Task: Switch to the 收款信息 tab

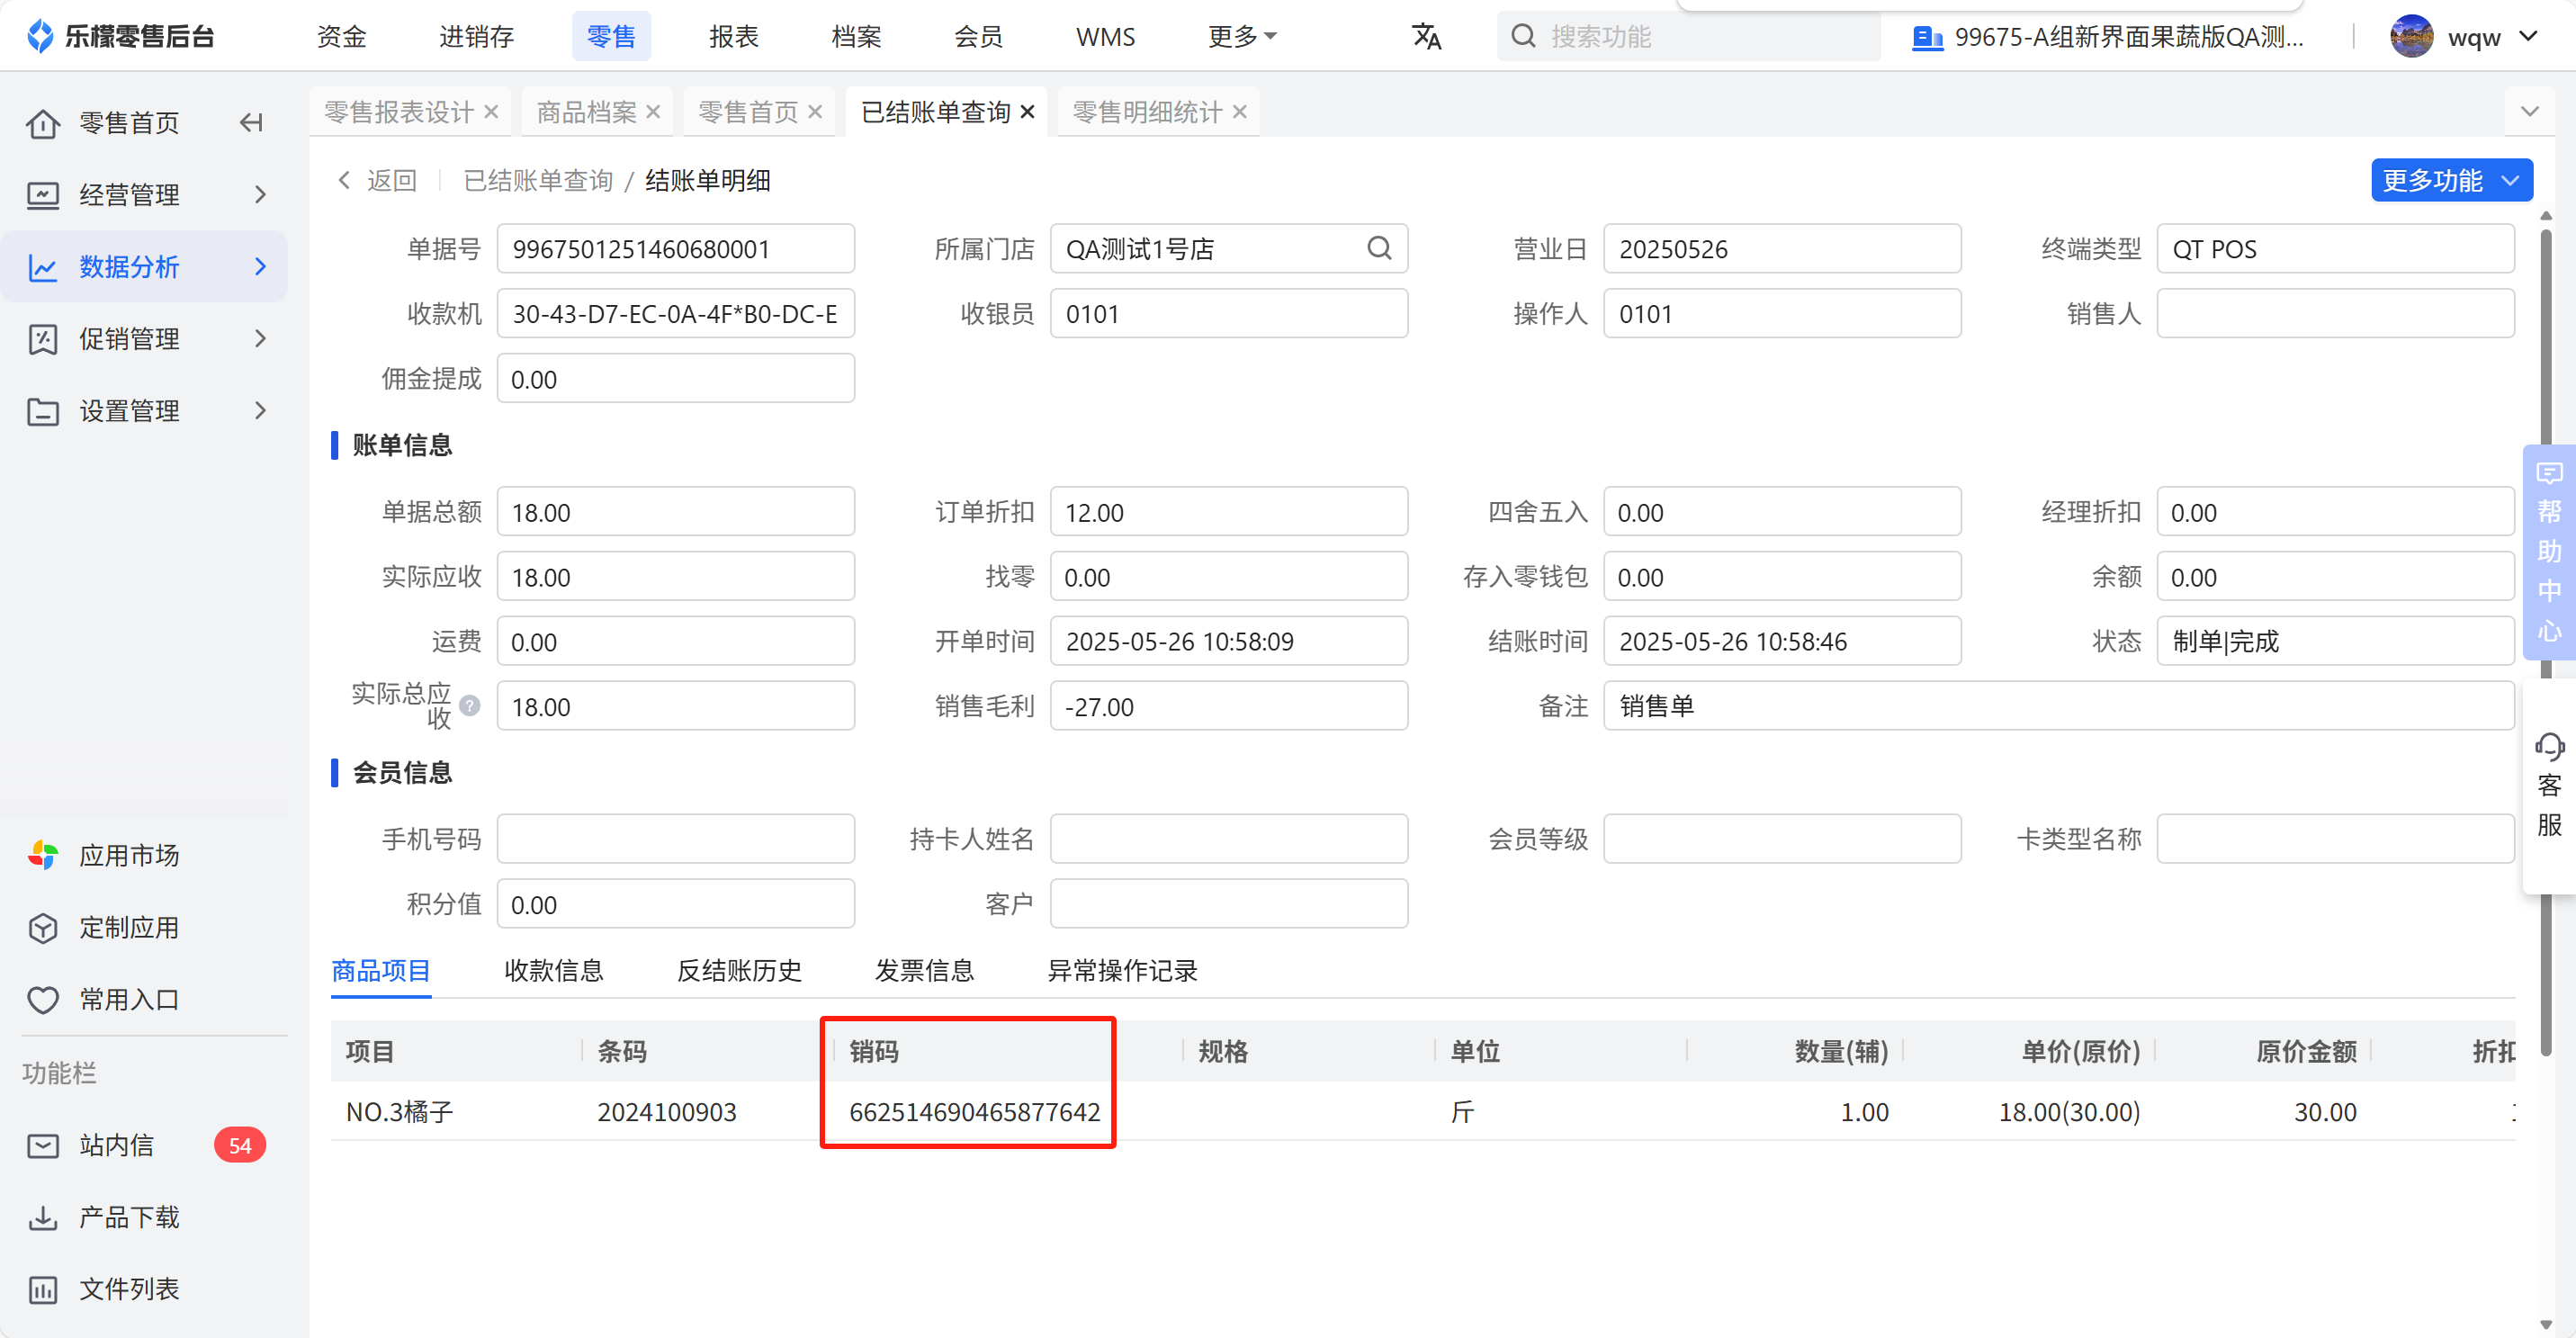Action: [x=553, y=970]
